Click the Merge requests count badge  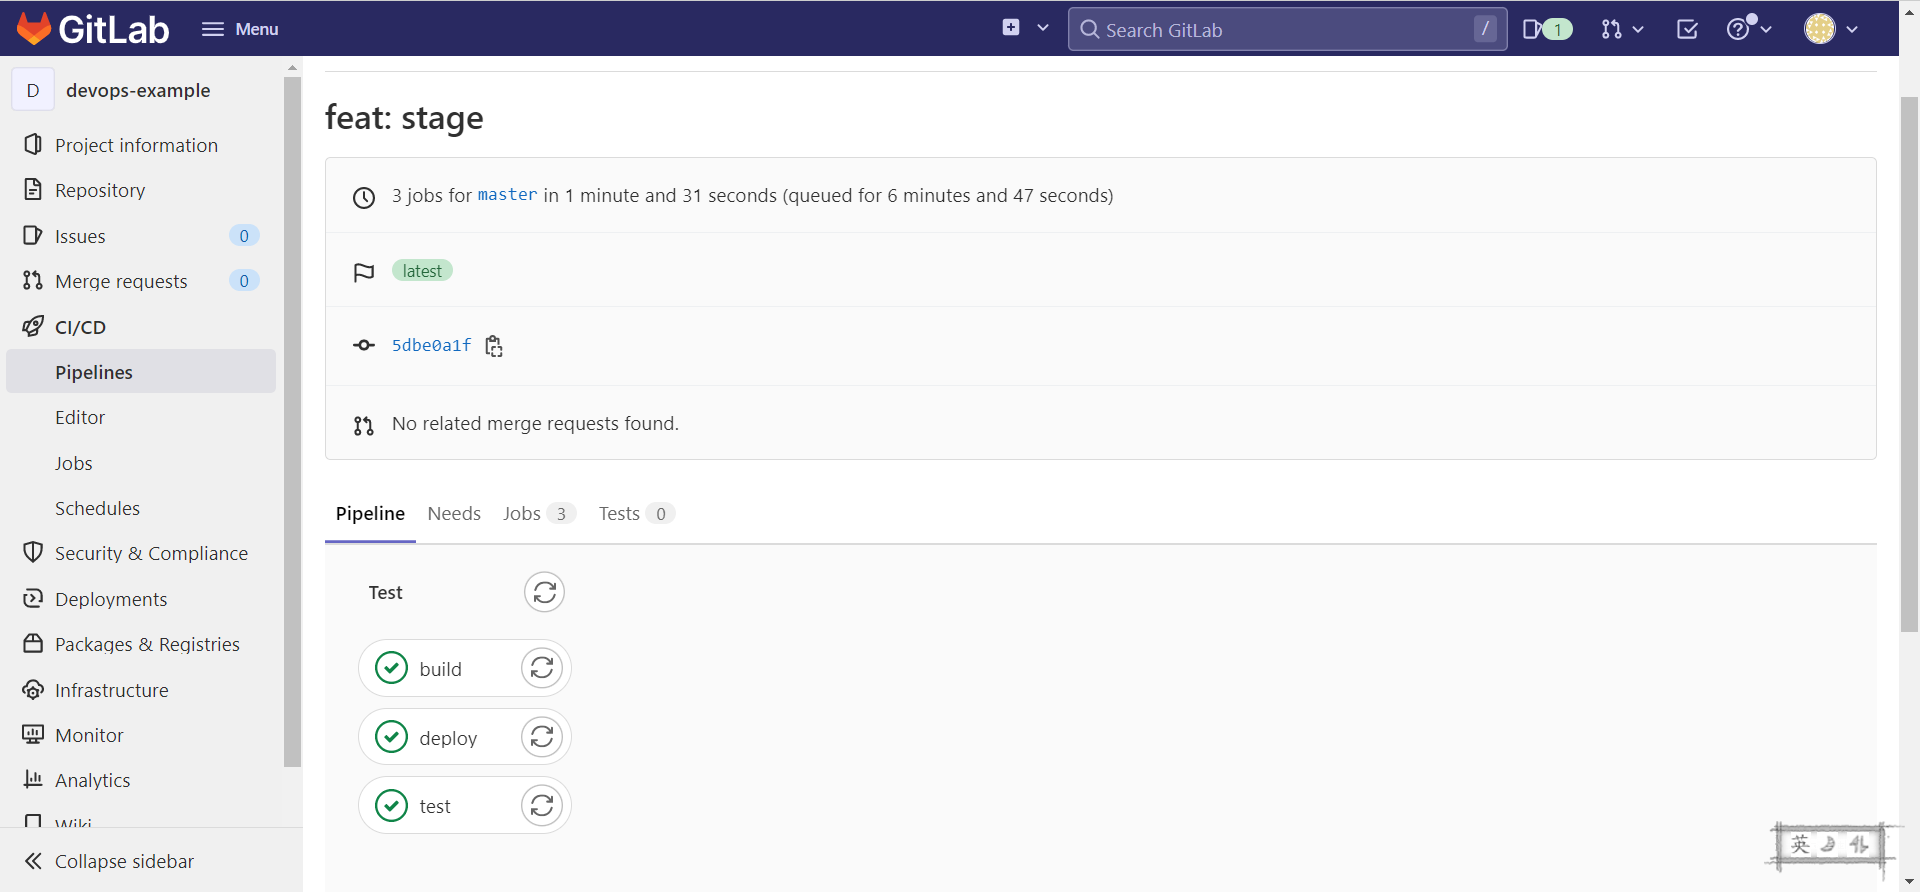click(244, 280)
